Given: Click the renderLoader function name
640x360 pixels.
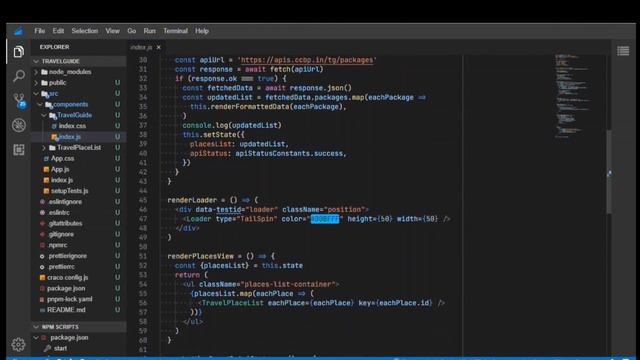Looking at the screenshot, I should [x=192, y=200].
